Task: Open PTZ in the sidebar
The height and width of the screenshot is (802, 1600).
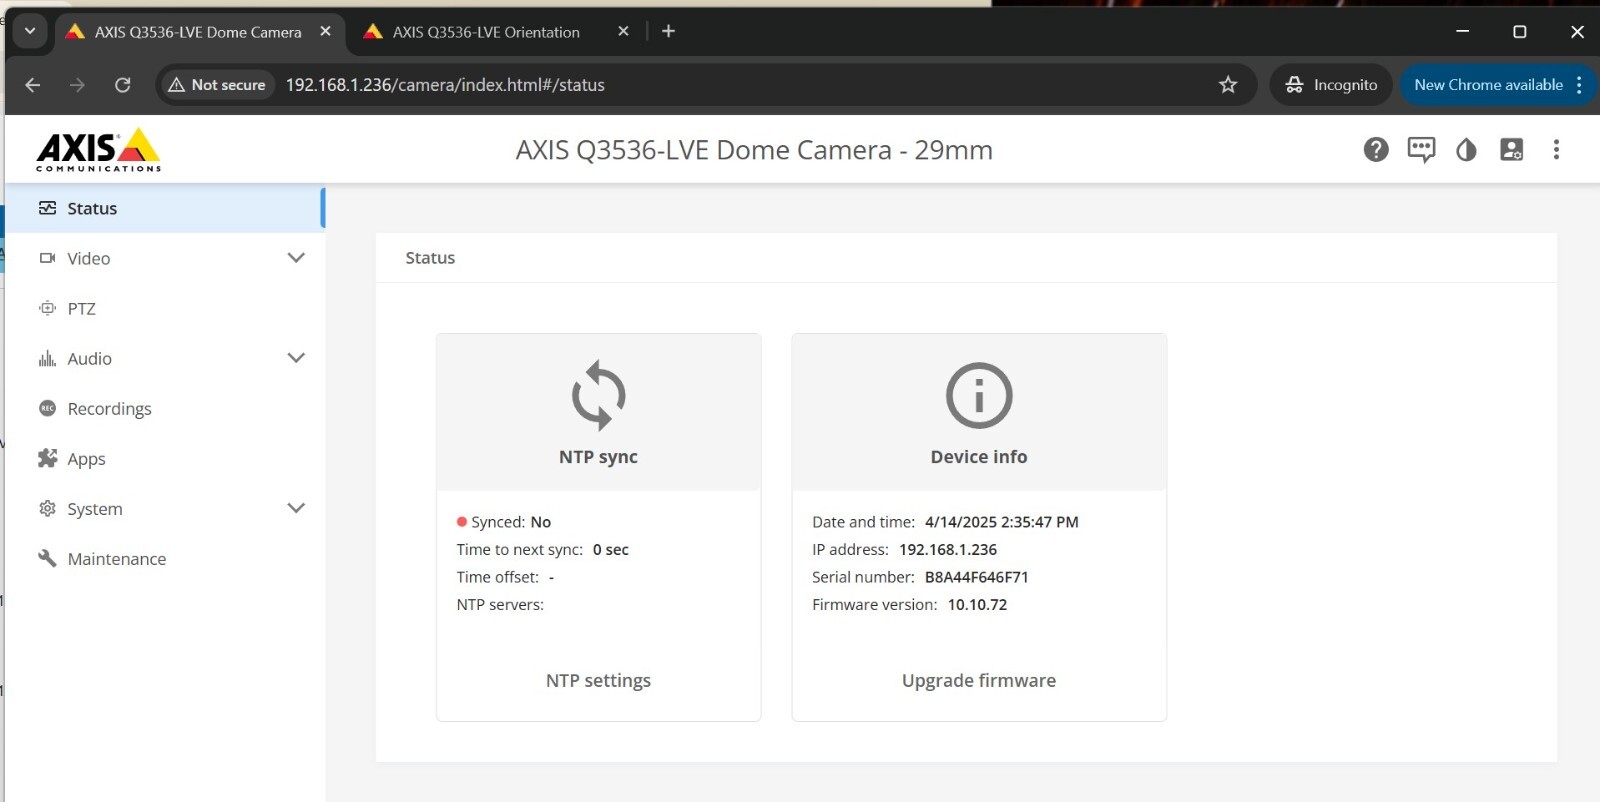Action: (165, 308)
